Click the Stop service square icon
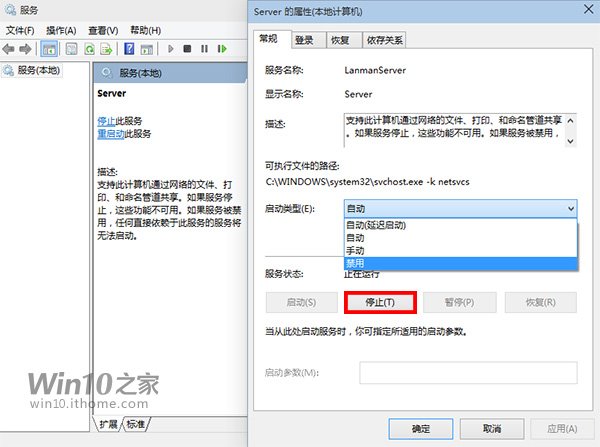Image resolution: width=600 pixels, height=447 pixels. (187, 49)
